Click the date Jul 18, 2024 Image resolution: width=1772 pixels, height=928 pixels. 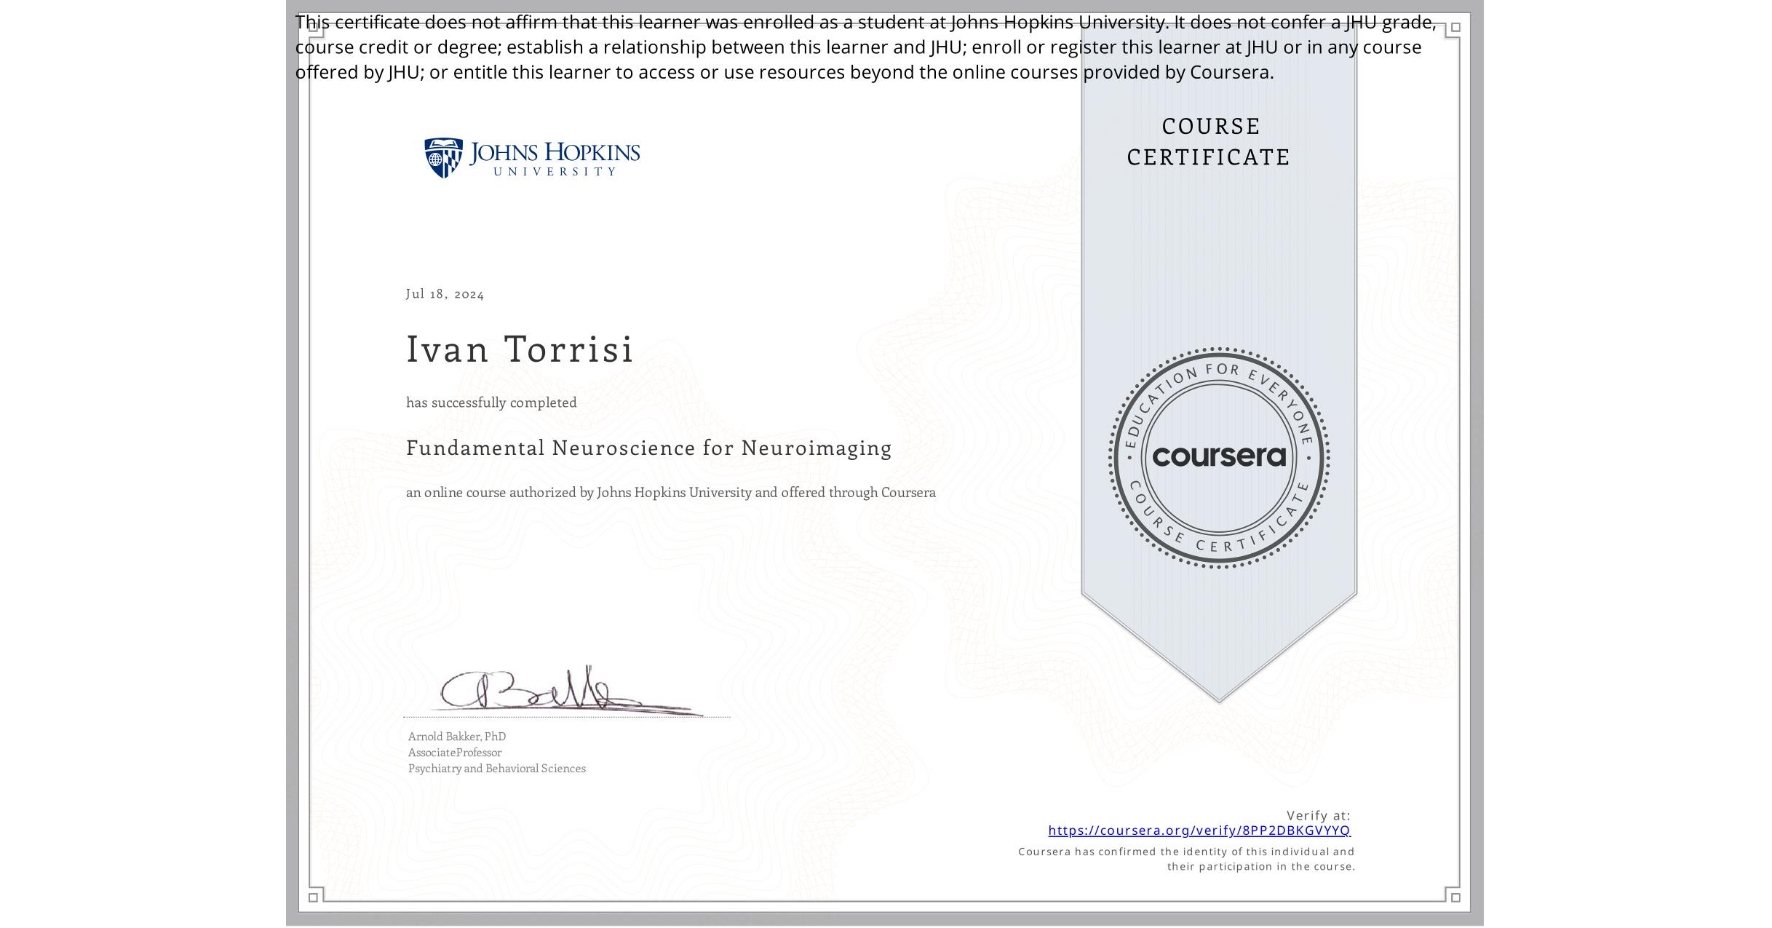point(445,294)
